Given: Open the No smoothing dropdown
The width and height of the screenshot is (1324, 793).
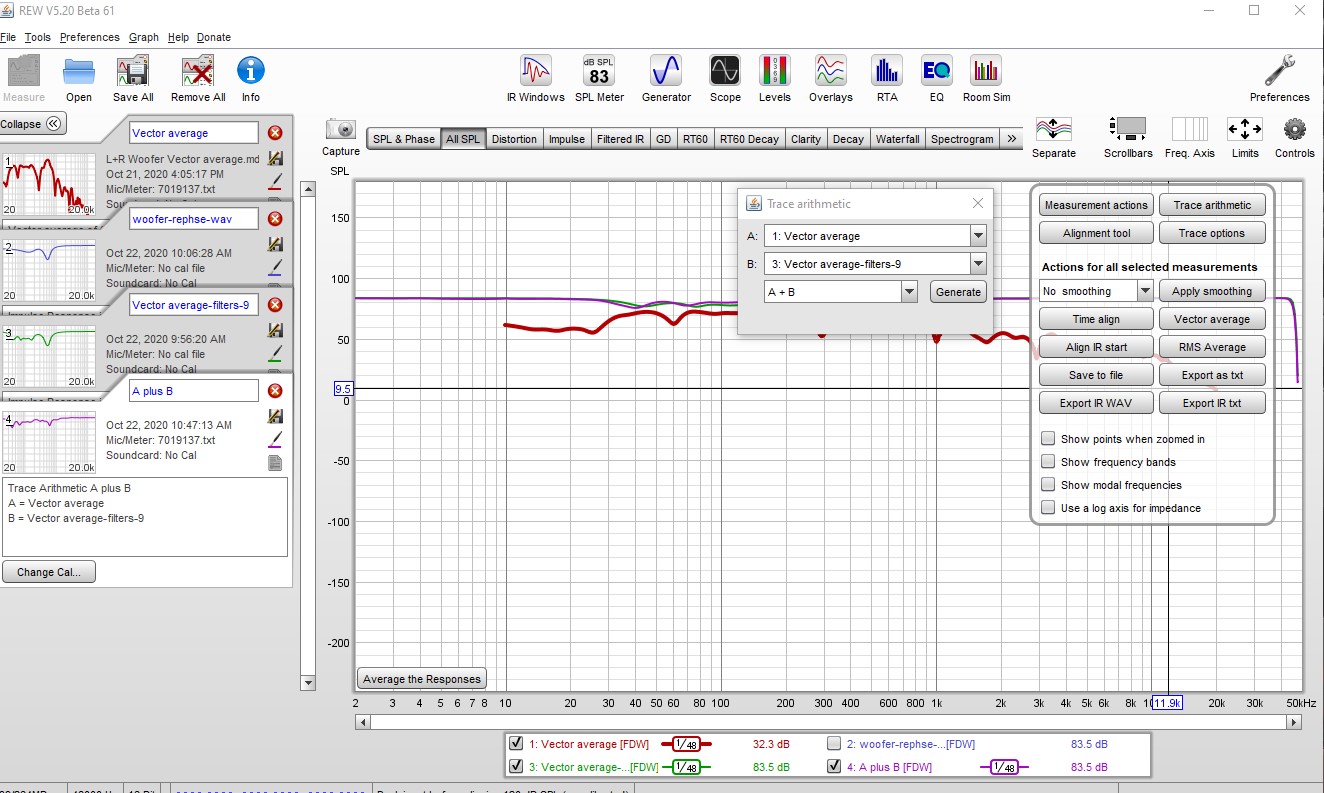Looking at the screenshot, I should [x=1145, y=291].
